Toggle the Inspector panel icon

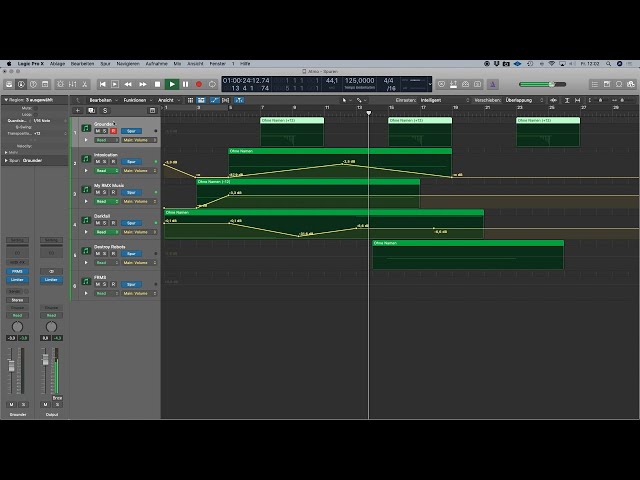click(21, 84)
